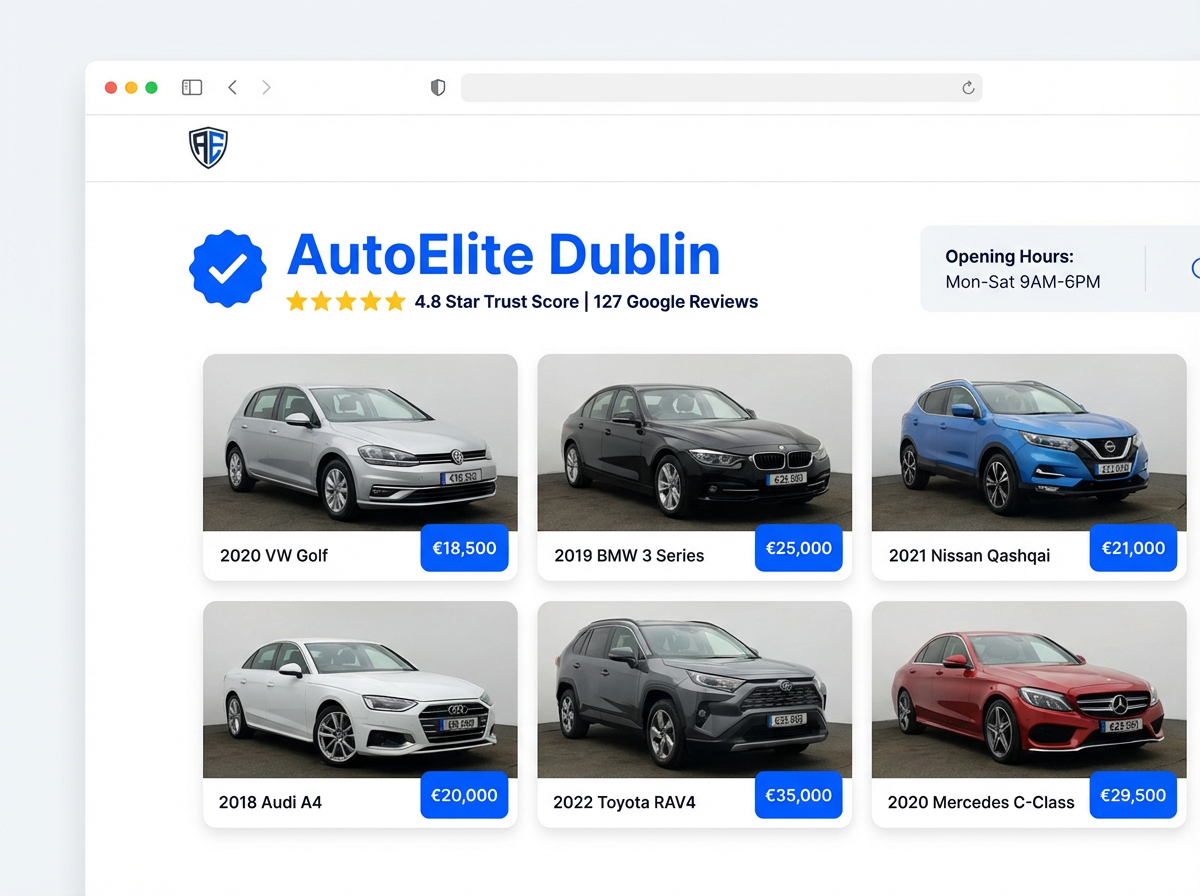Click the €29,500 price button
The width and height of the screenshot is (1200, 896).
coord(1132,795)
